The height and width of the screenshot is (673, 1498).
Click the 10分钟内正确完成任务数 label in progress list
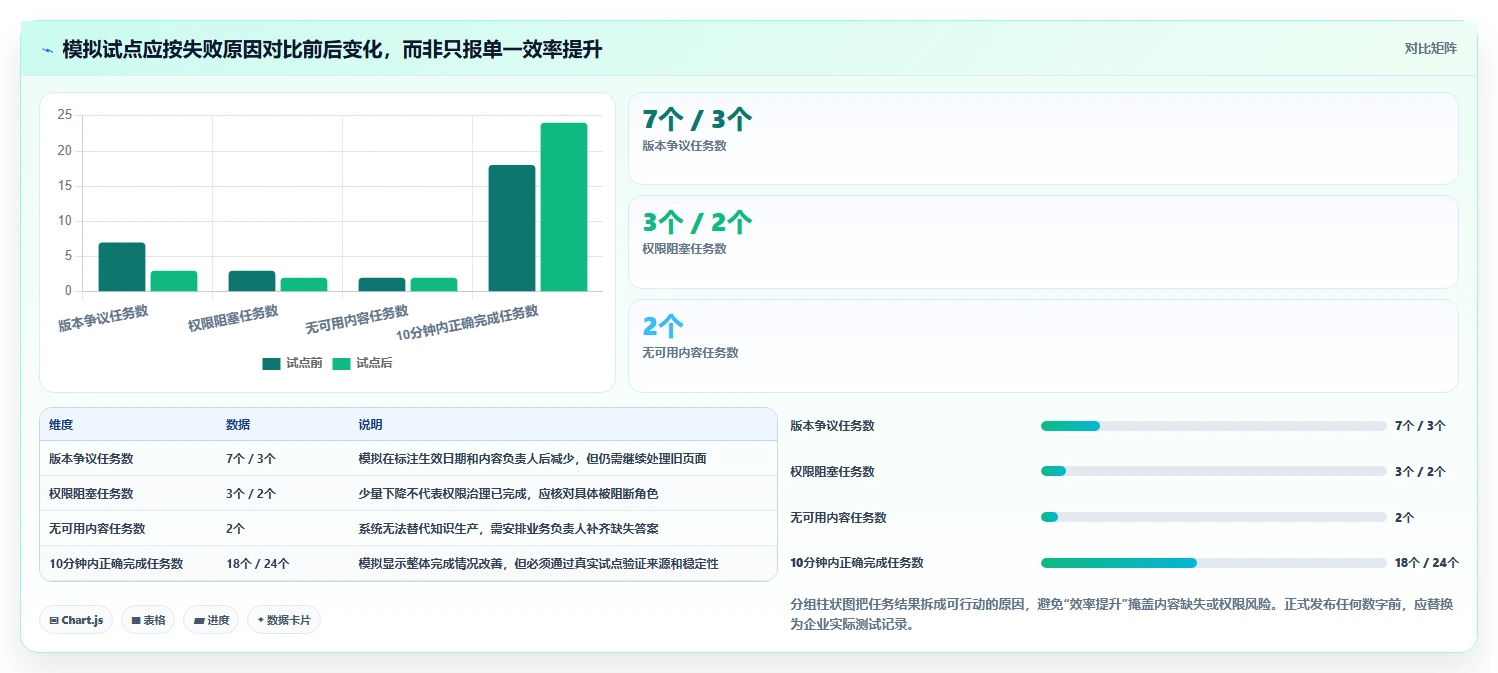click(x=857, y=563)
